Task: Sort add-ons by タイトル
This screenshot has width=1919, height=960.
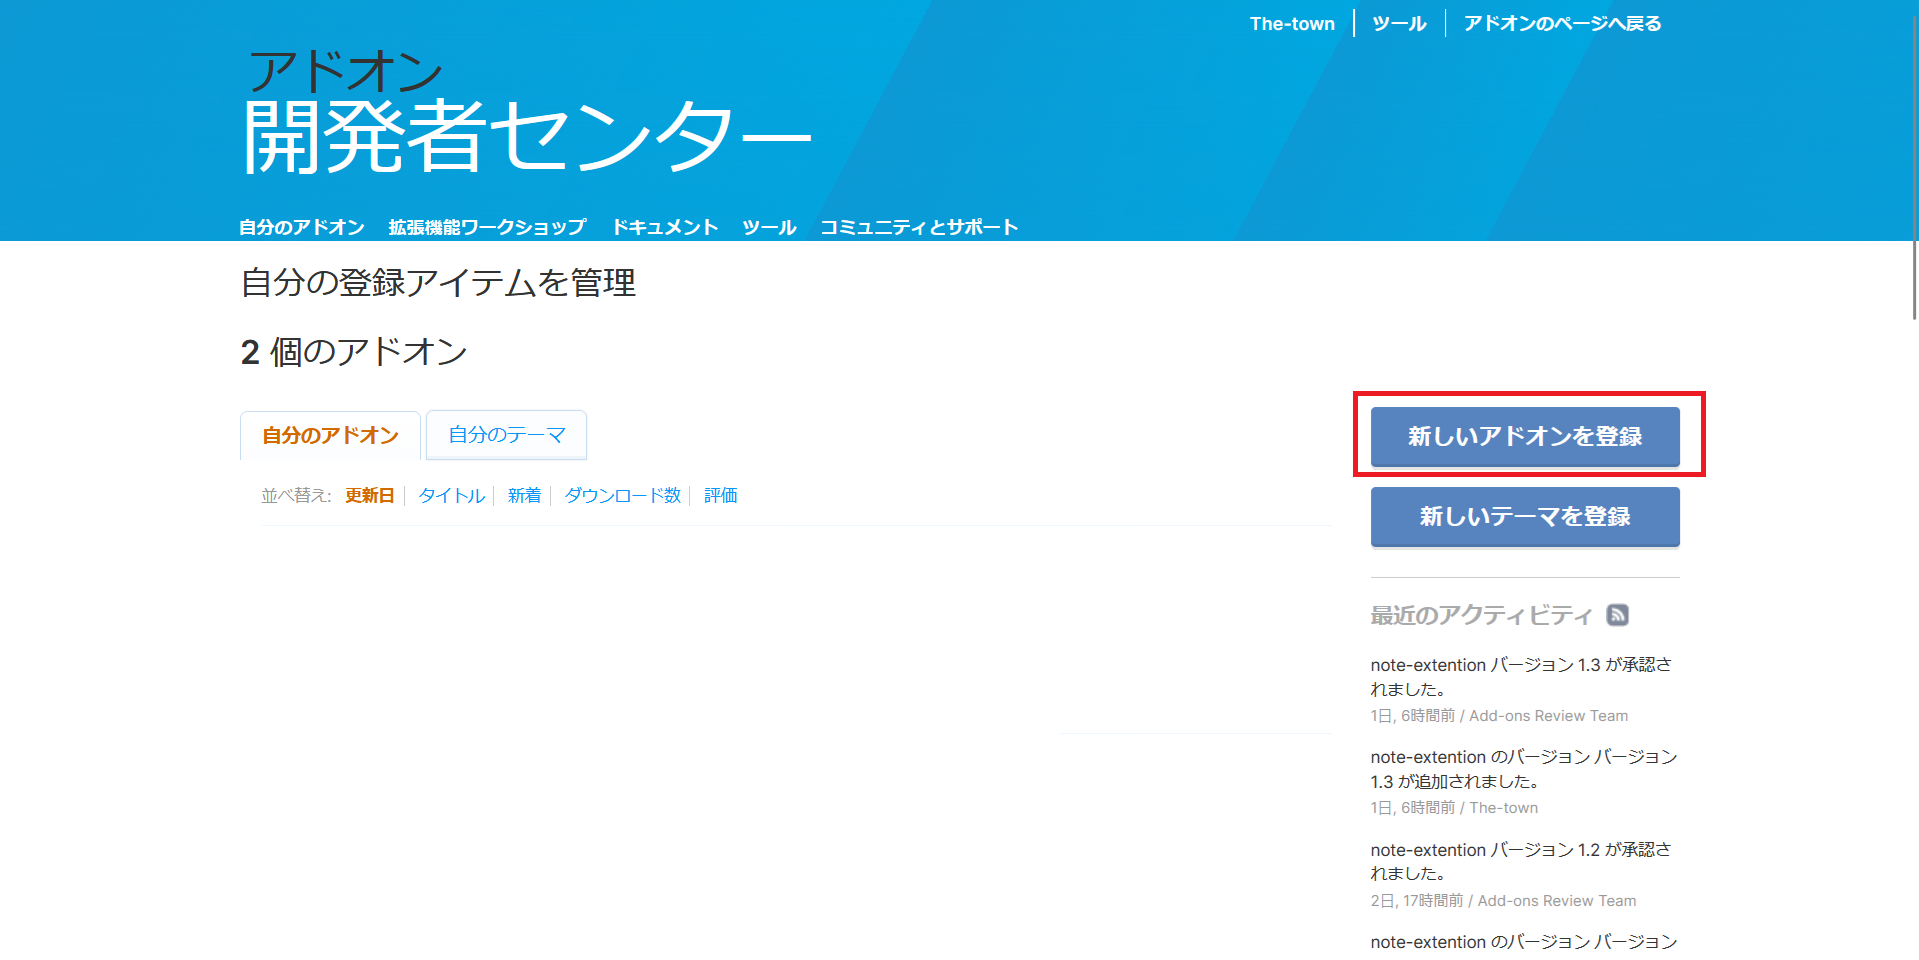Action: coord(451,495)
